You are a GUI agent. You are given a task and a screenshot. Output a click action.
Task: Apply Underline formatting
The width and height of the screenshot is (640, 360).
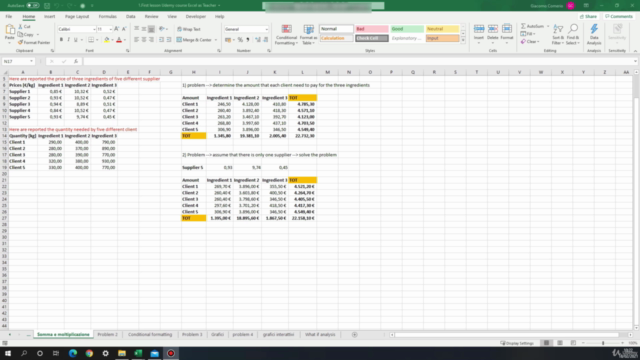click(76, 40)
